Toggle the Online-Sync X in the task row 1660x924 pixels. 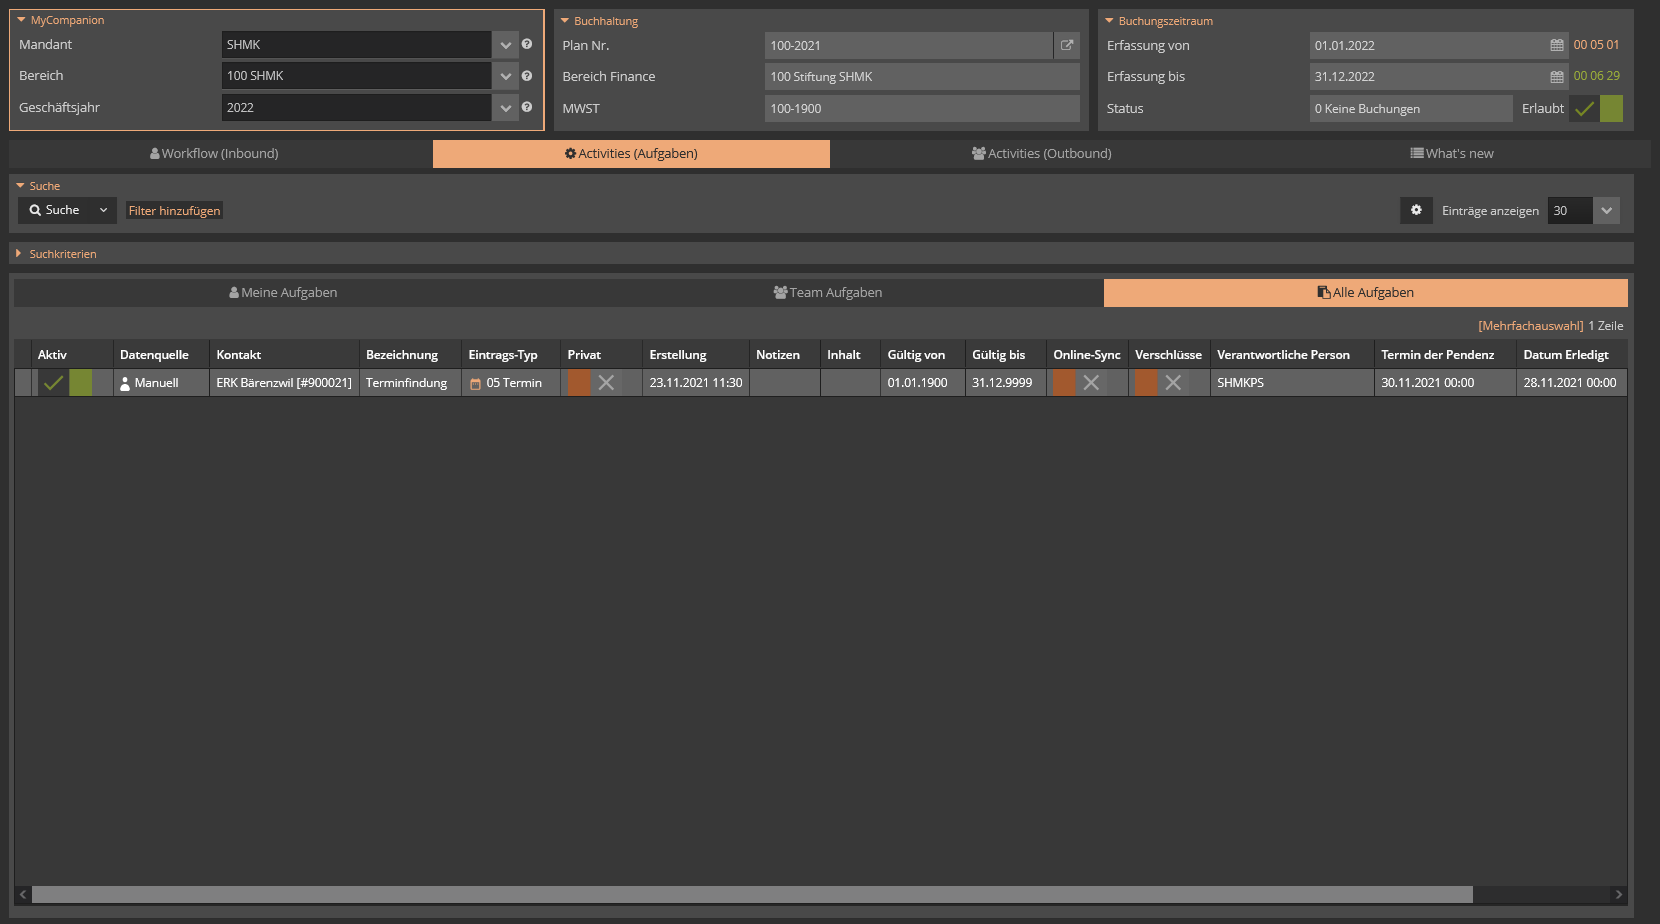coord(1091,382)
